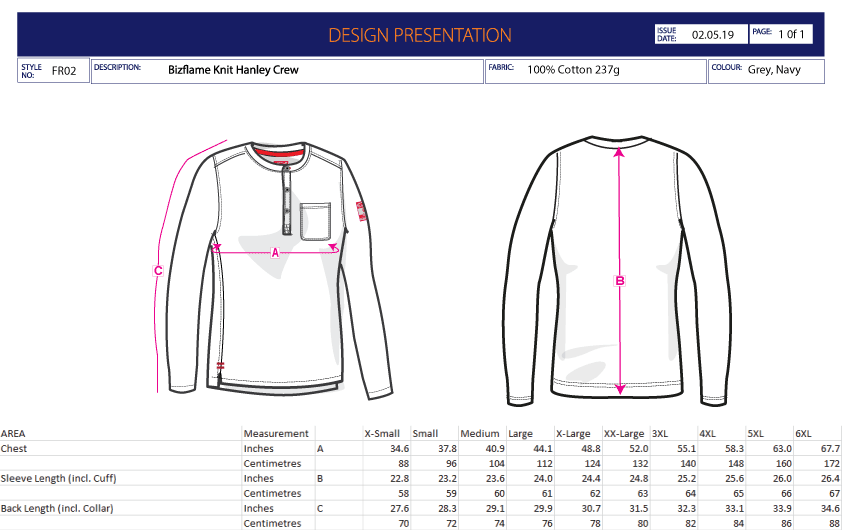Click chest X-Small inches value 34.6
Viewport: 842px width, 530px height.
pos(400,448)
